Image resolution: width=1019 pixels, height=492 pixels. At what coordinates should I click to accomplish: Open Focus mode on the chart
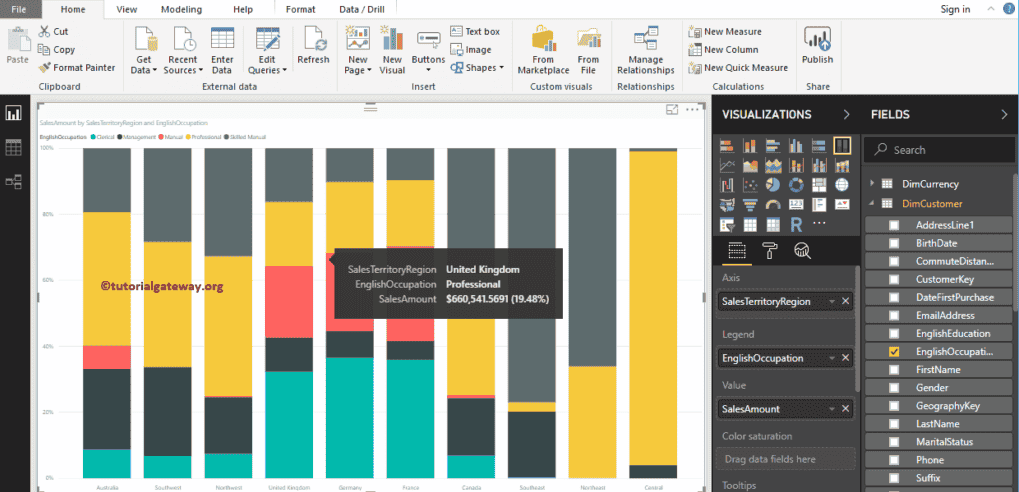click(x=672, y=110)
